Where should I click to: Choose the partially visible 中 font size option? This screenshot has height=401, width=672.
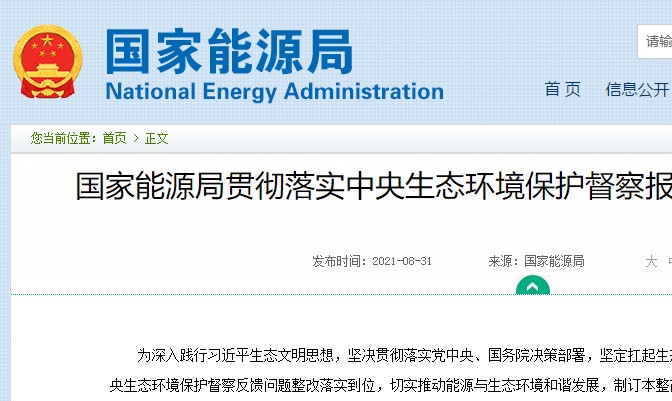(x=669, y=261)
